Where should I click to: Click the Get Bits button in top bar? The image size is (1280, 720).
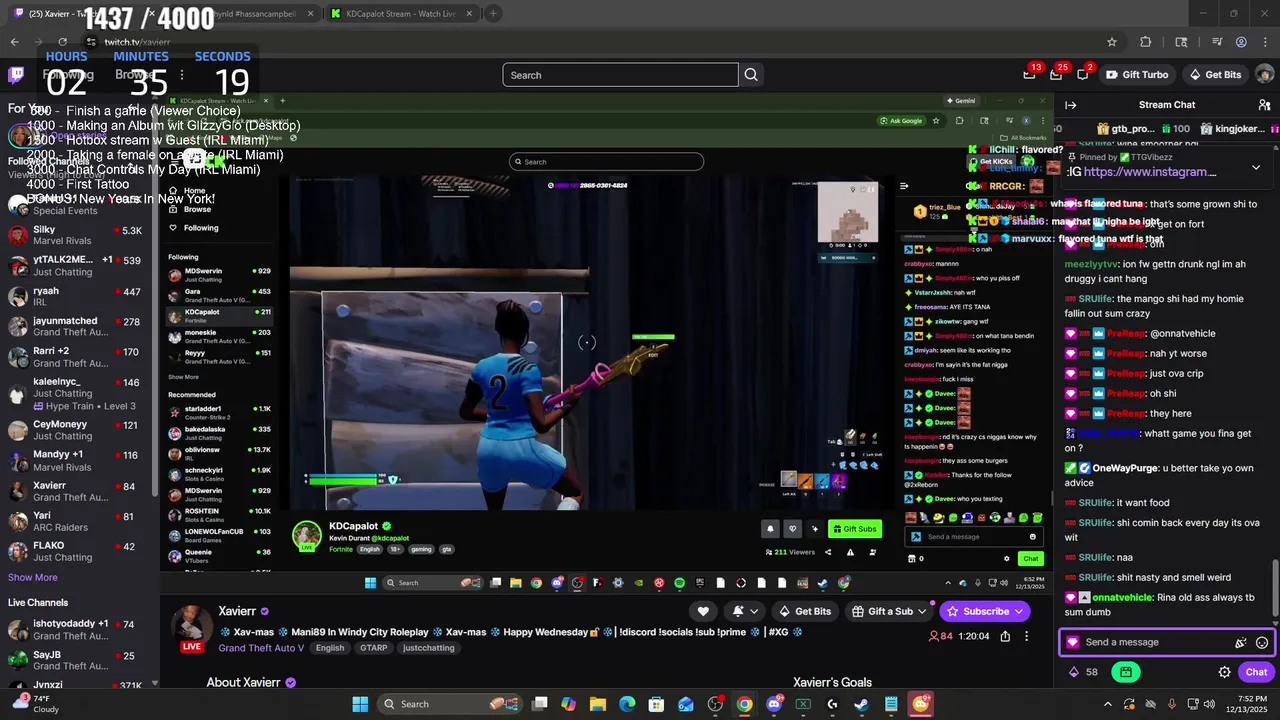(1215, 75)
